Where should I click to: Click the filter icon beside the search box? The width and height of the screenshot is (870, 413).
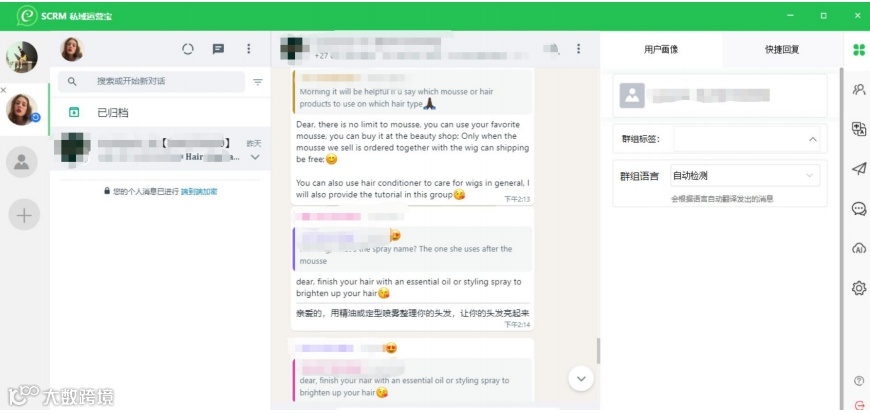(258, 82)
